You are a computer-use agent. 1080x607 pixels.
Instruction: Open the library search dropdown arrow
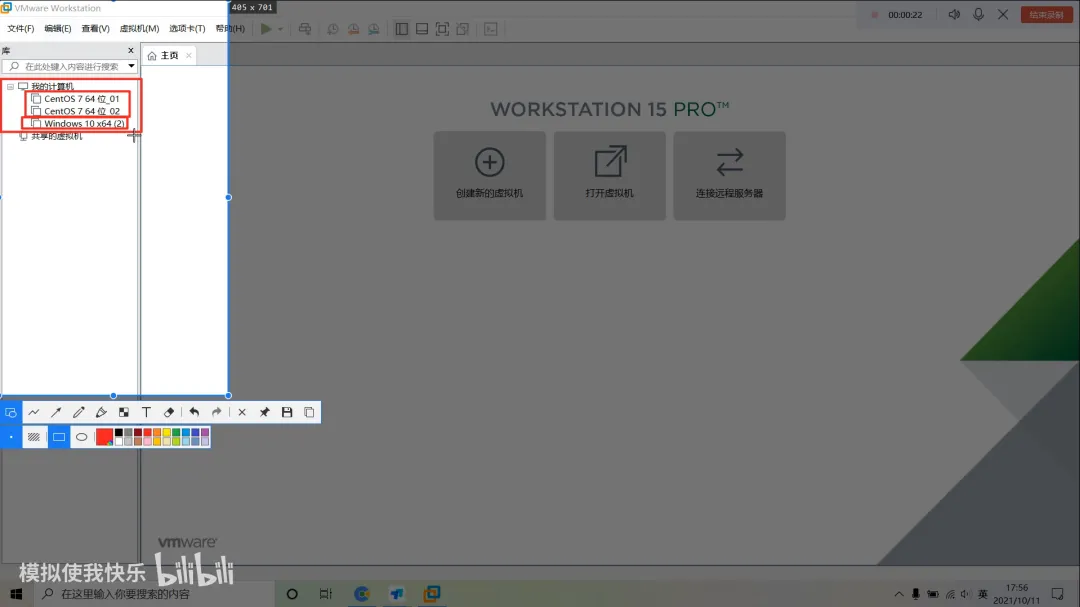(x=131, y=66)
